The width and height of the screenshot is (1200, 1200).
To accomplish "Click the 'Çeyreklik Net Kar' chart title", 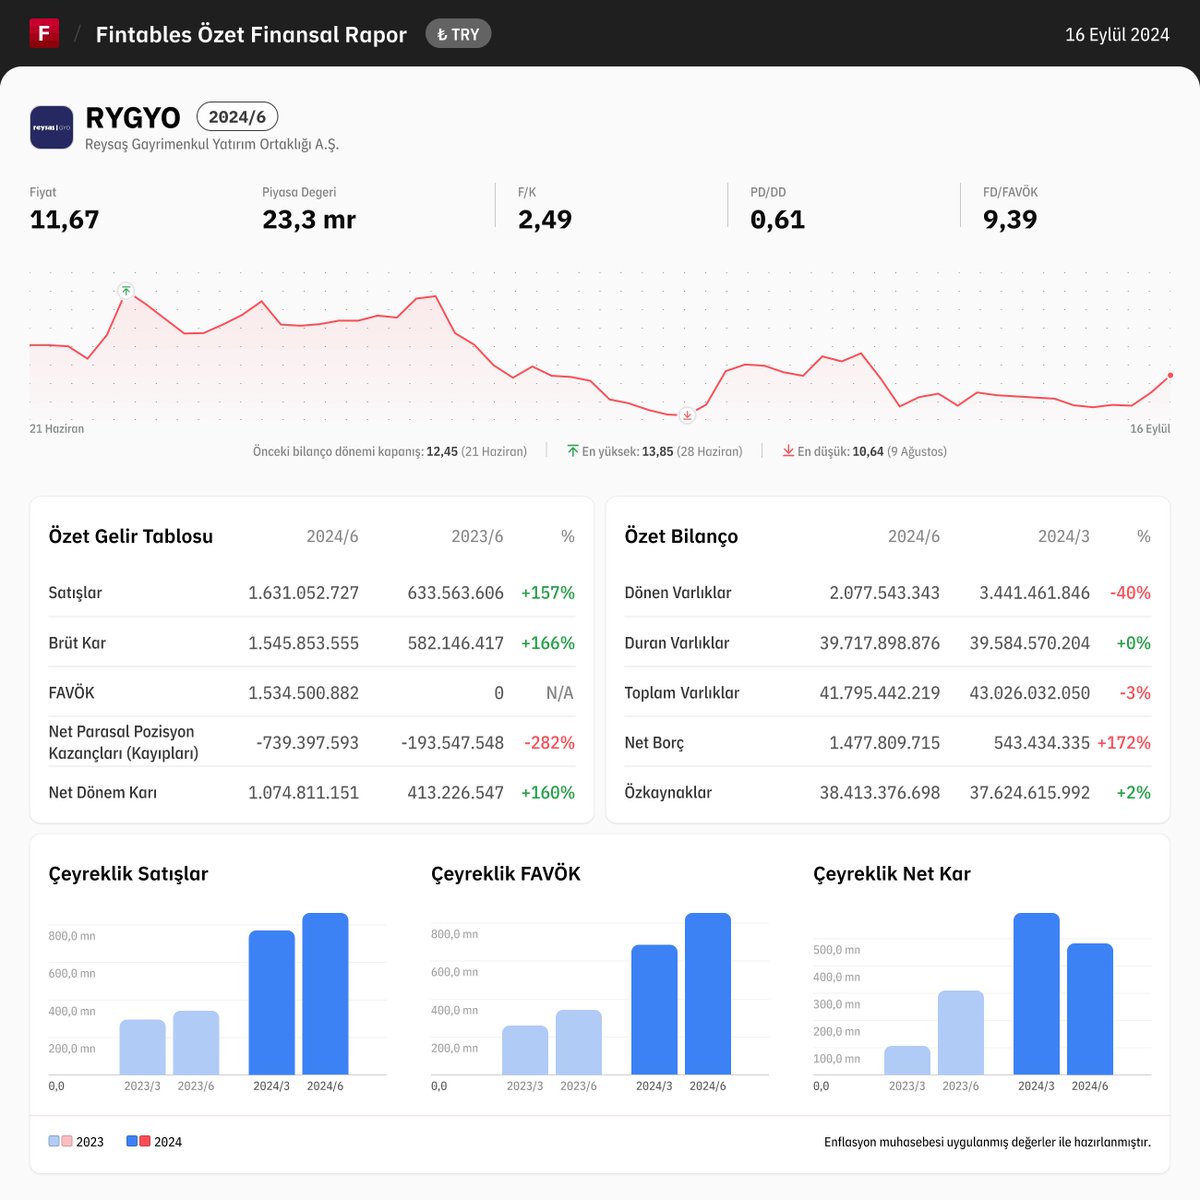I will click(x=892, y=873).
